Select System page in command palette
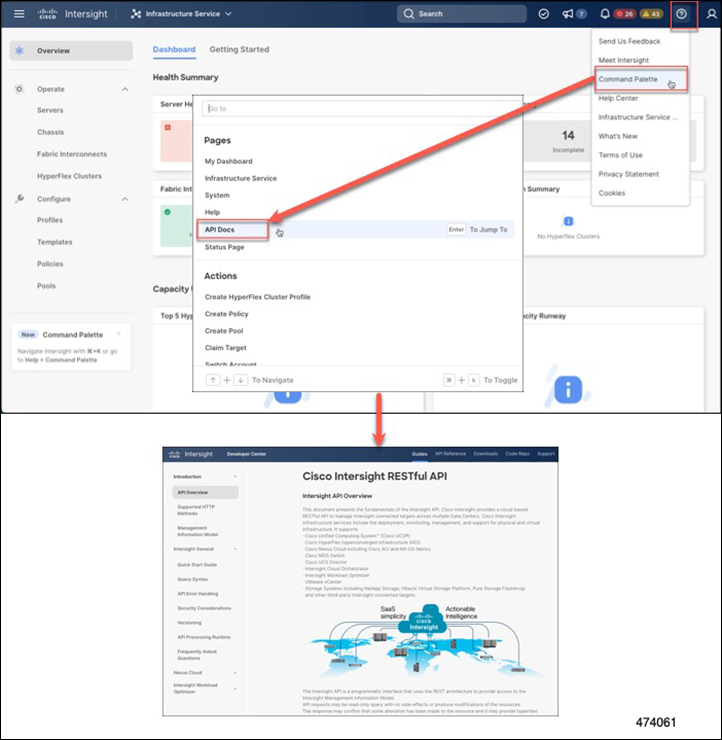This screenshot has width=722, height=740. click(x=217, y=195)
